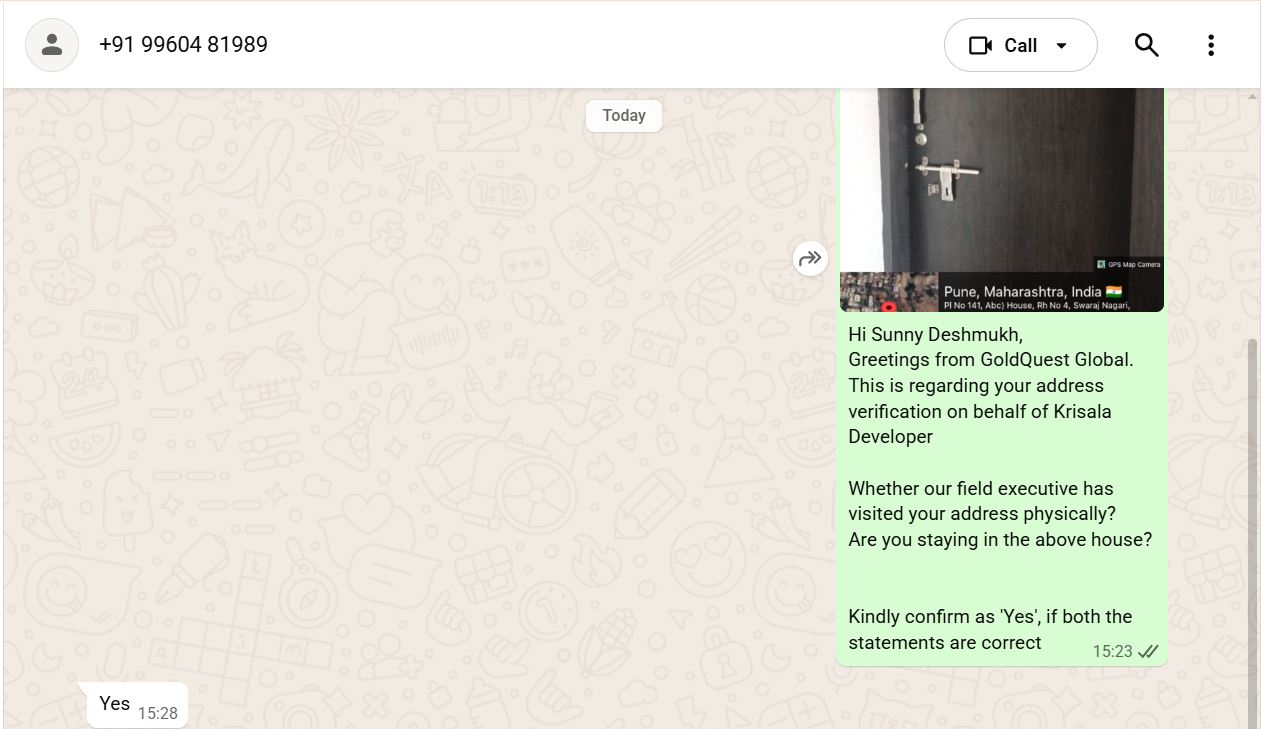Click the GPS Map Camera watermark label
Screen dimensions: 1261x729
(1128, 264)
